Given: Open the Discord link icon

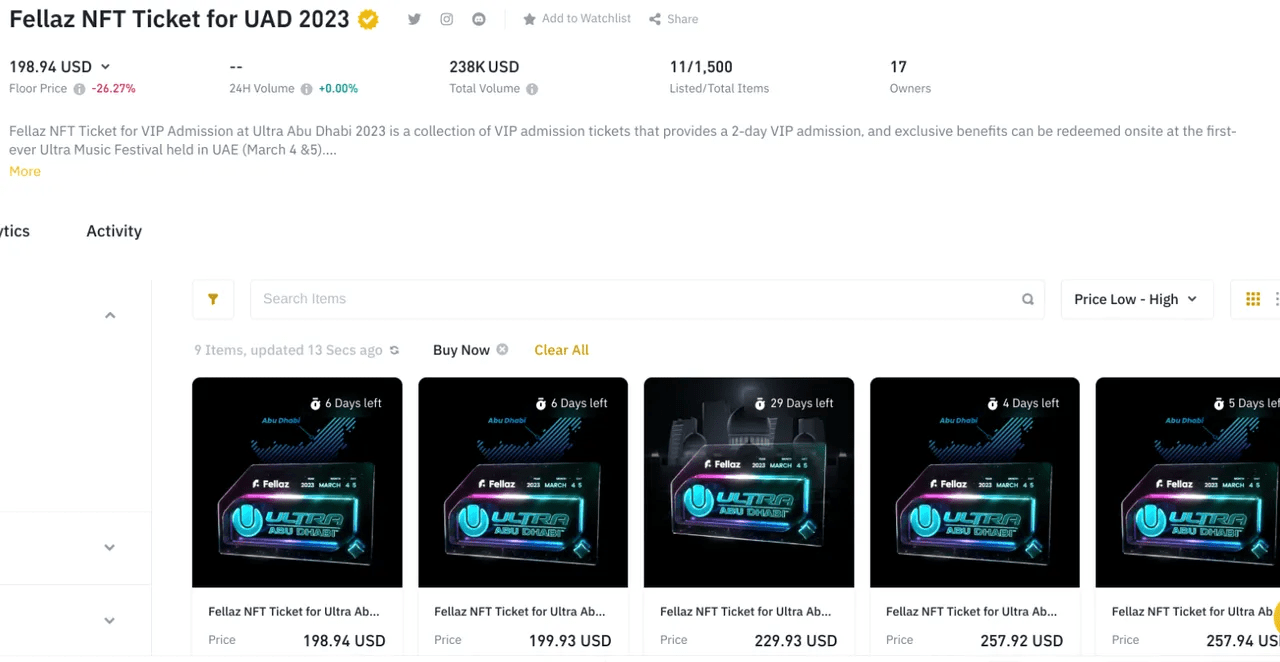Looking at the screenshot, I should (x=479, y=19).
